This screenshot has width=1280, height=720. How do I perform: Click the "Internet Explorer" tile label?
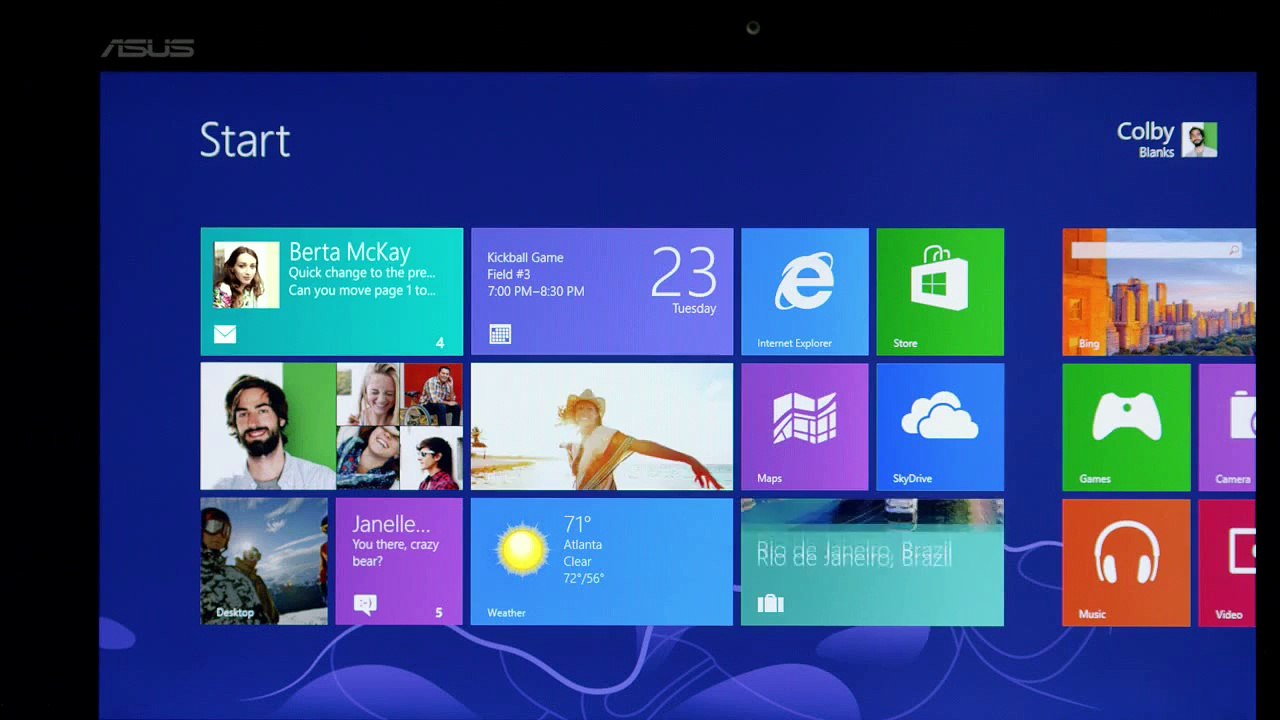click(x=794, y=343)
